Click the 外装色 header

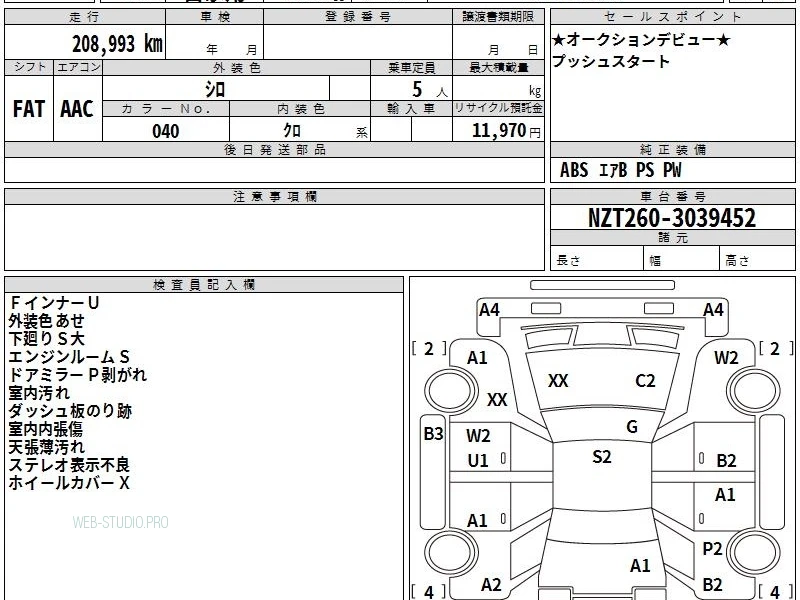click(x=236, y=68)
